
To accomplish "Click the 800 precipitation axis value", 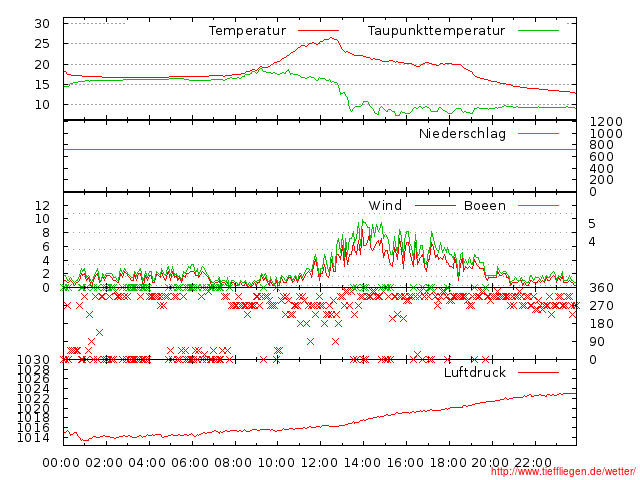I will [x=602, y=144].
